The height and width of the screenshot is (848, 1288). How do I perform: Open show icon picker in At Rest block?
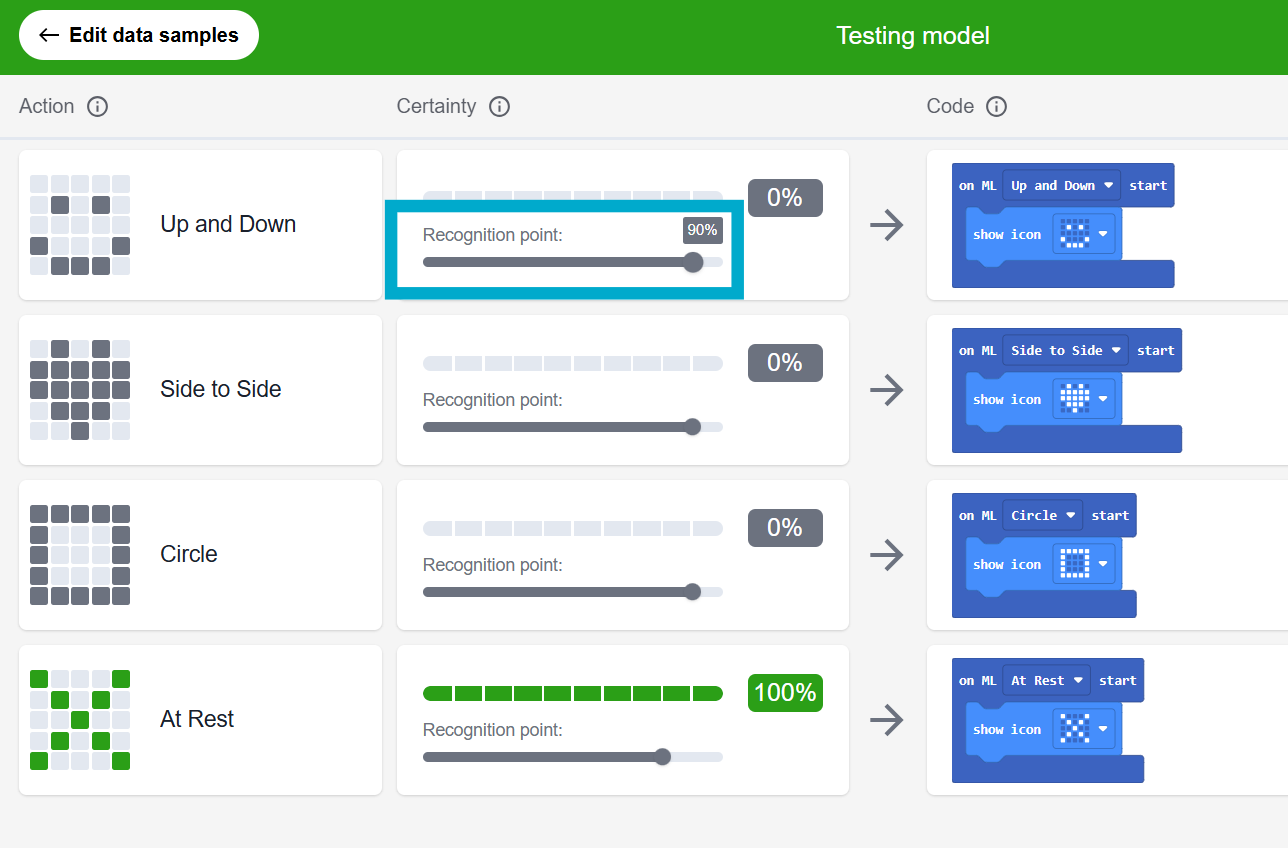click(1083, 730)
